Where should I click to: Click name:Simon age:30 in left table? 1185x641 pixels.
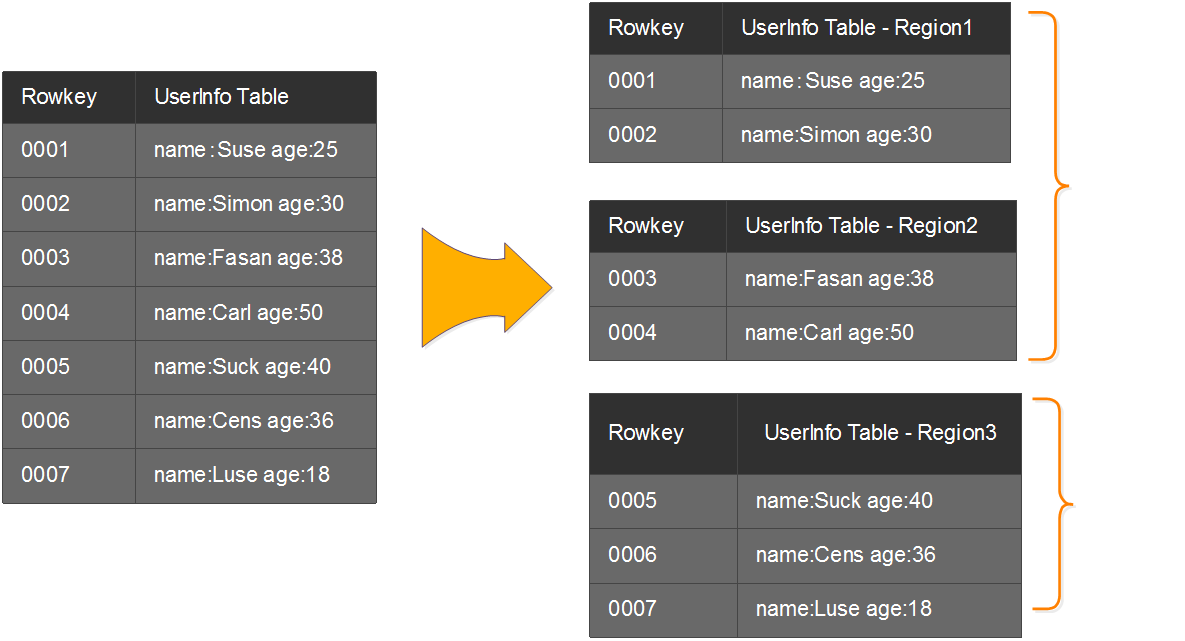(248, 205)
